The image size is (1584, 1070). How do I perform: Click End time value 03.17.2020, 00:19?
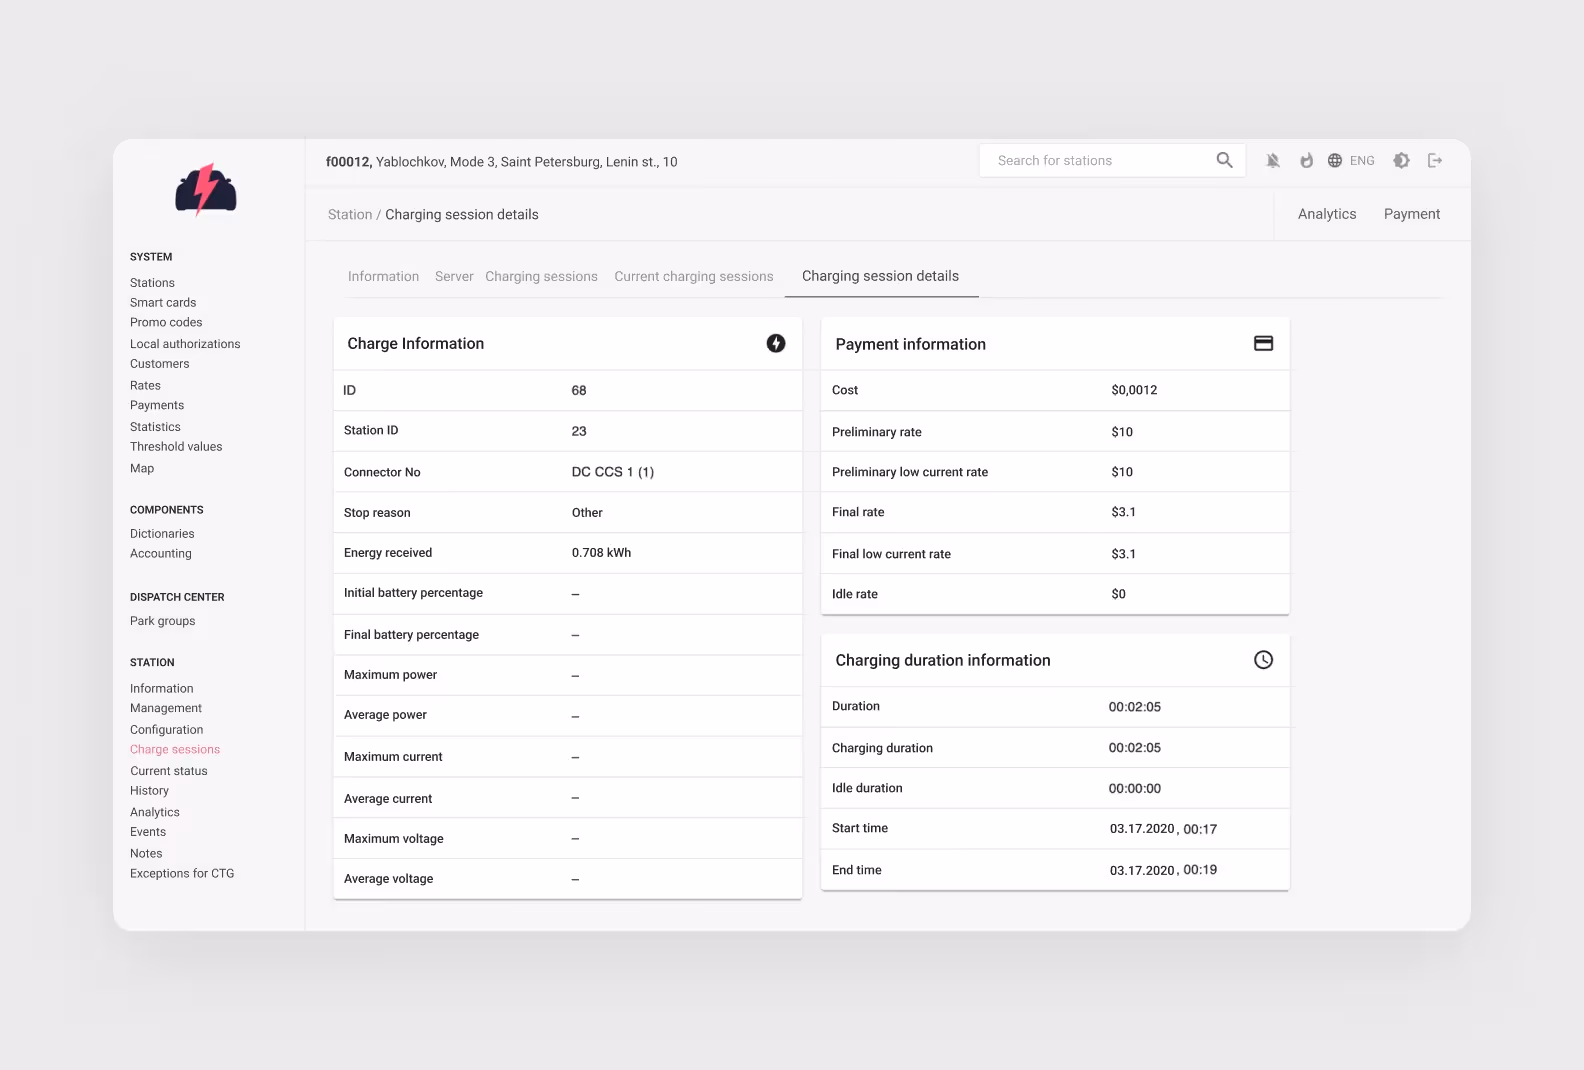coord(1163,870)
